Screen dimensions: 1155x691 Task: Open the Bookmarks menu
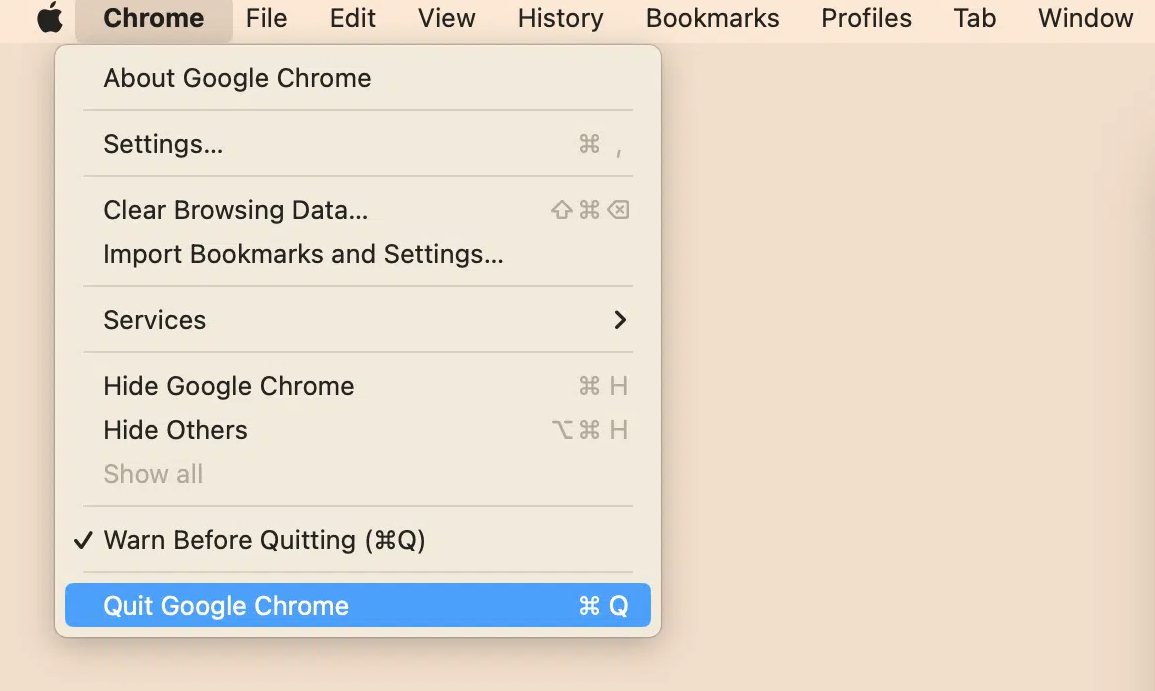[x=712, y=18]
